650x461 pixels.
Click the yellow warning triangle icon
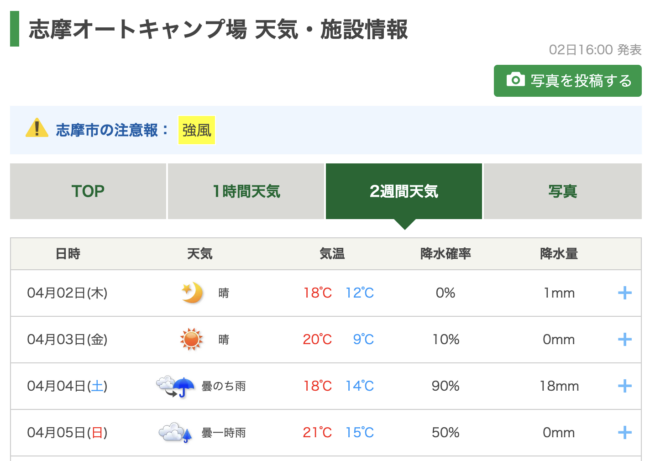point(37,128)
